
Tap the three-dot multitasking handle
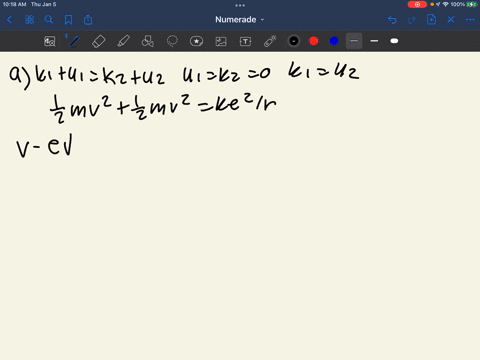[x=240, y=5]
